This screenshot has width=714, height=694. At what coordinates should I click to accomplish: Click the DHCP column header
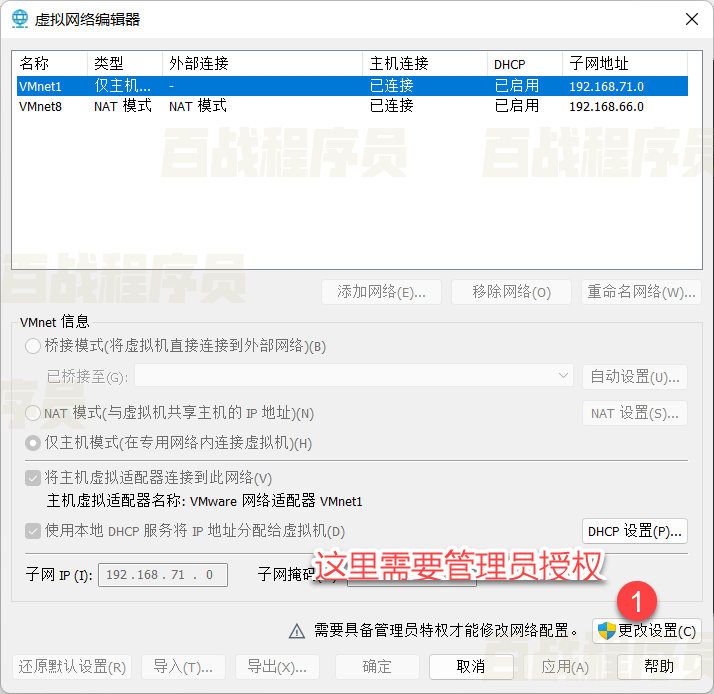click(525, 63)
